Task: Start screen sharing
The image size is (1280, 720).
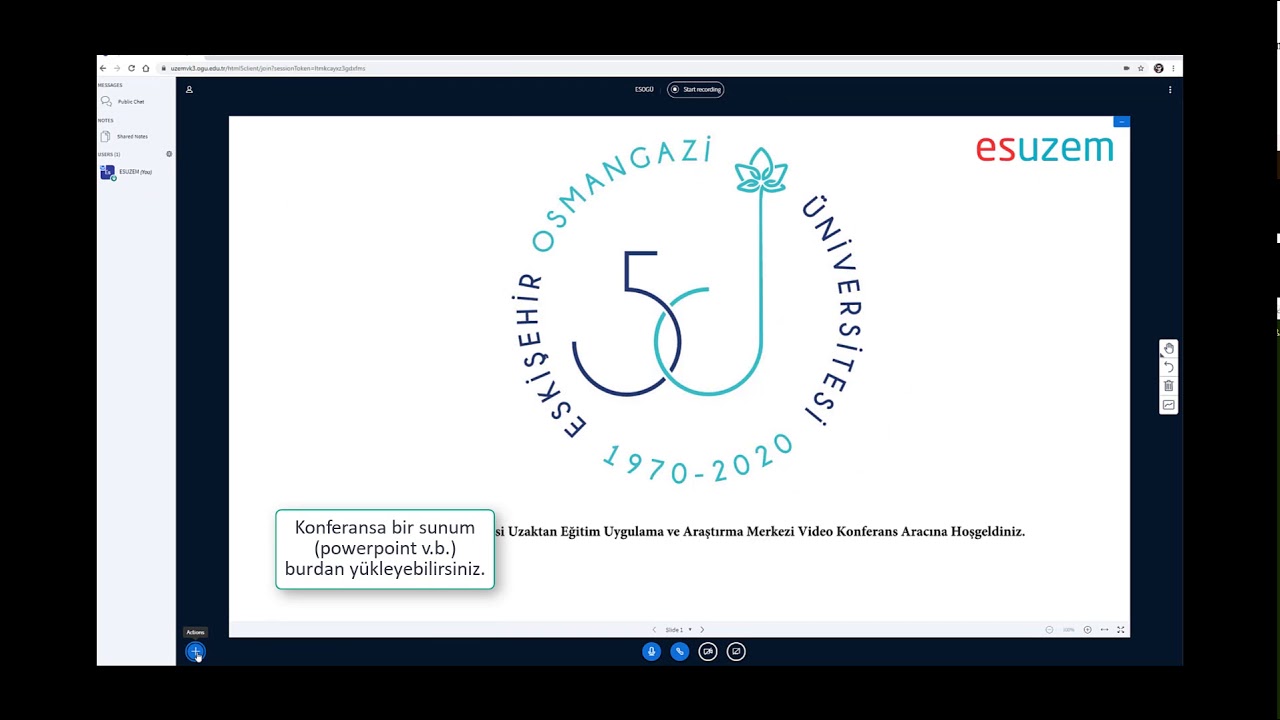Action: (736, 652)
